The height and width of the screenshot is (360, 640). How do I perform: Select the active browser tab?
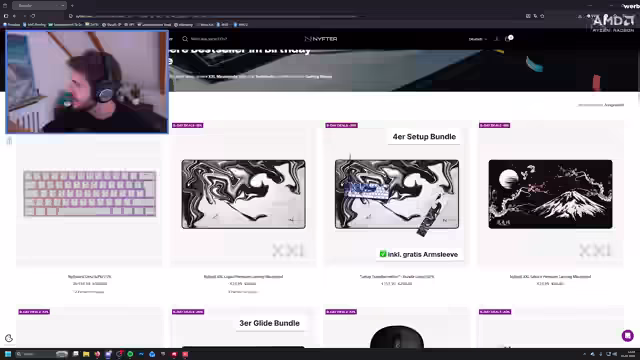(39, 6)
